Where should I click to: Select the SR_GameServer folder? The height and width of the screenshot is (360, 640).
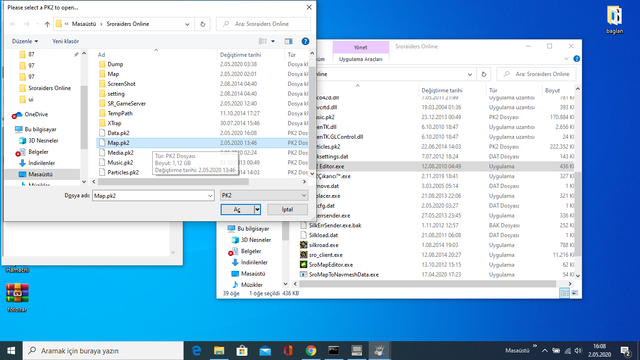pyautogui.click(x=127, y=103)
